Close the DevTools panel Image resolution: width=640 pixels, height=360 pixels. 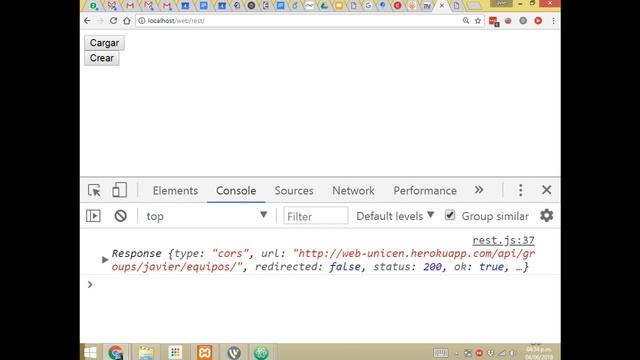[x=547, y=190]
